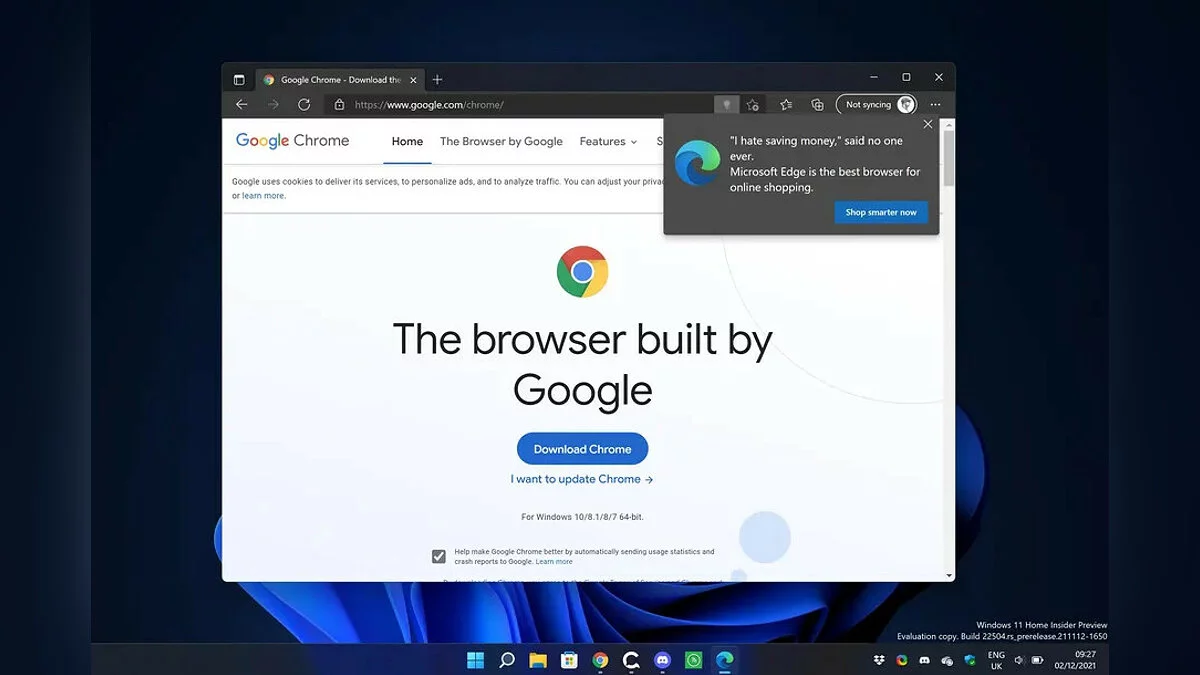This screenshot has width=1200, height=675.
Task: Open the cookie notice learn more link
Action: 264,196
